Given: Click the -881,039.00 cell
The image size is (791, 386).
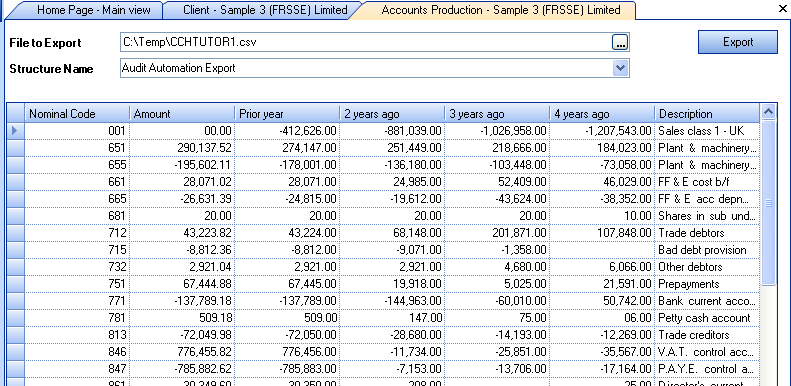Looking at the screenshot, I should pyautogui.click(x=392, y=131).
